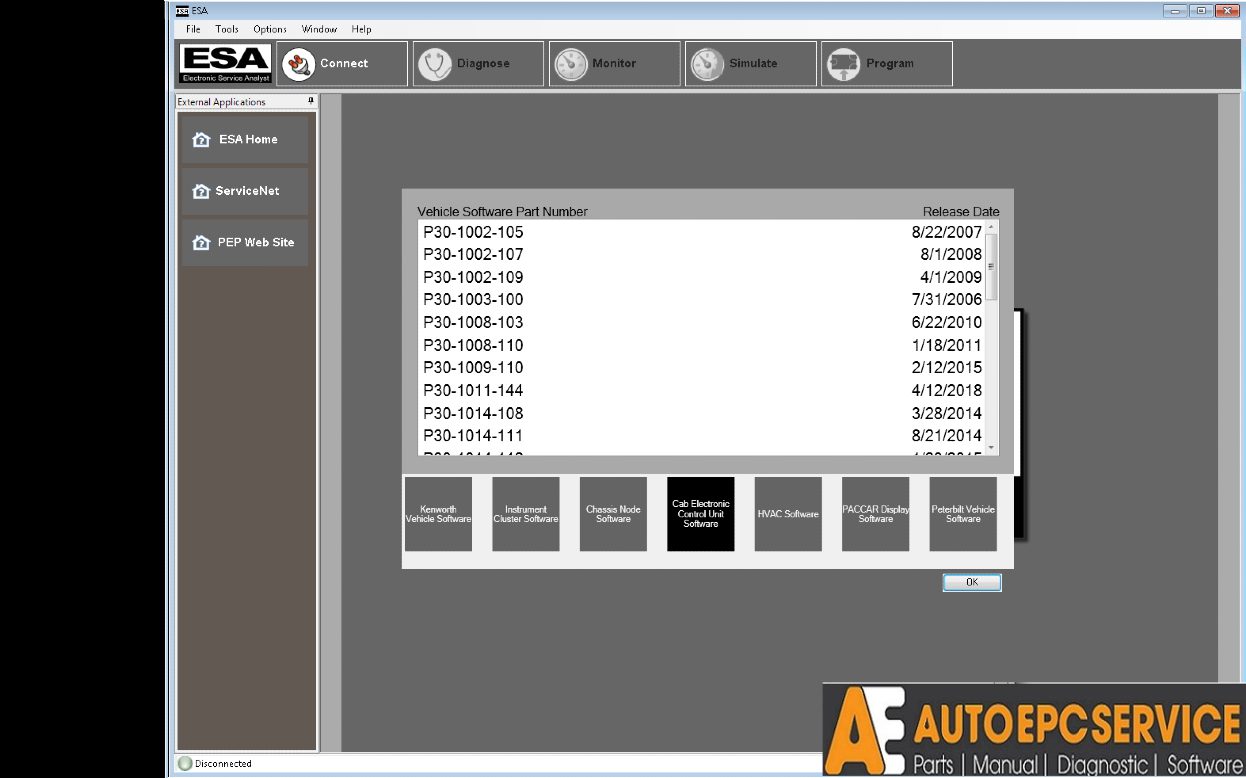Open the Window menu
The width and height of the screenshot is (1246, 778).
click(x=319, y=29)
